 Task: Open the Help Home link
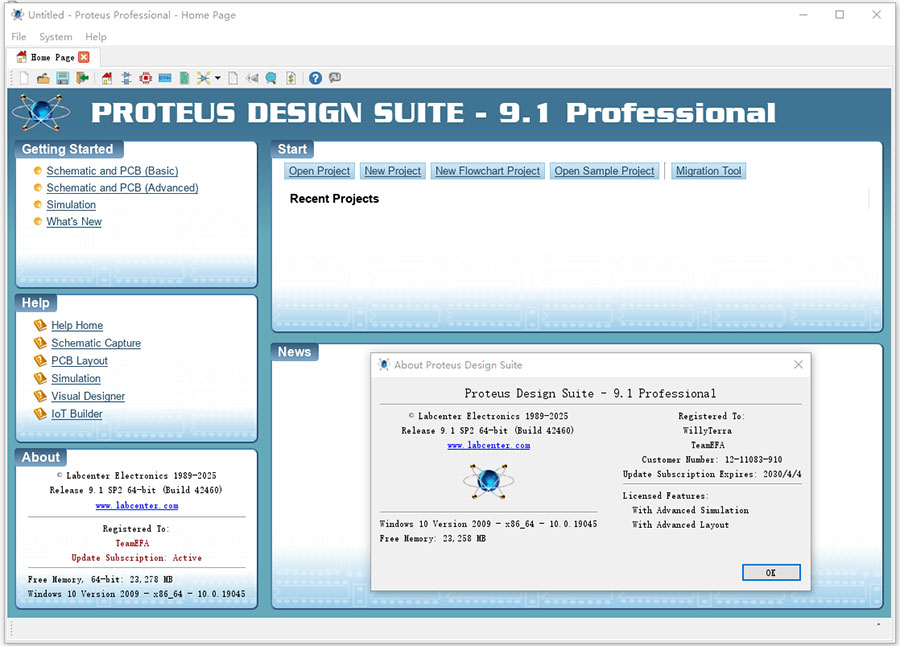tap(77, 326)
